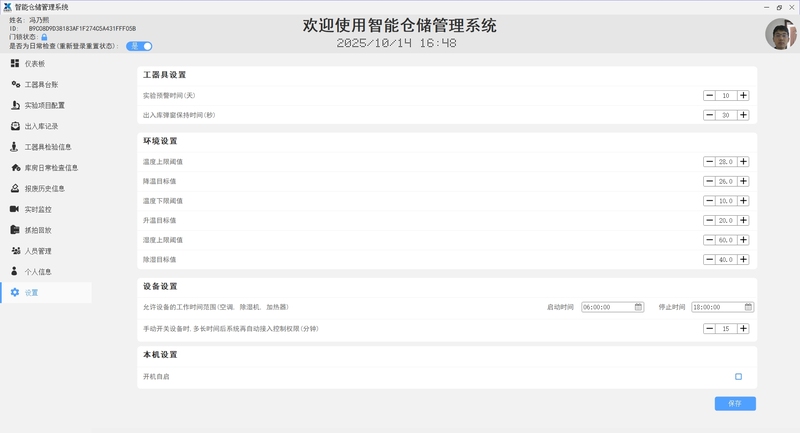This screenshot has width=800, height=433.
Task: Click the user avatar photo
Action: pos(780,34)
